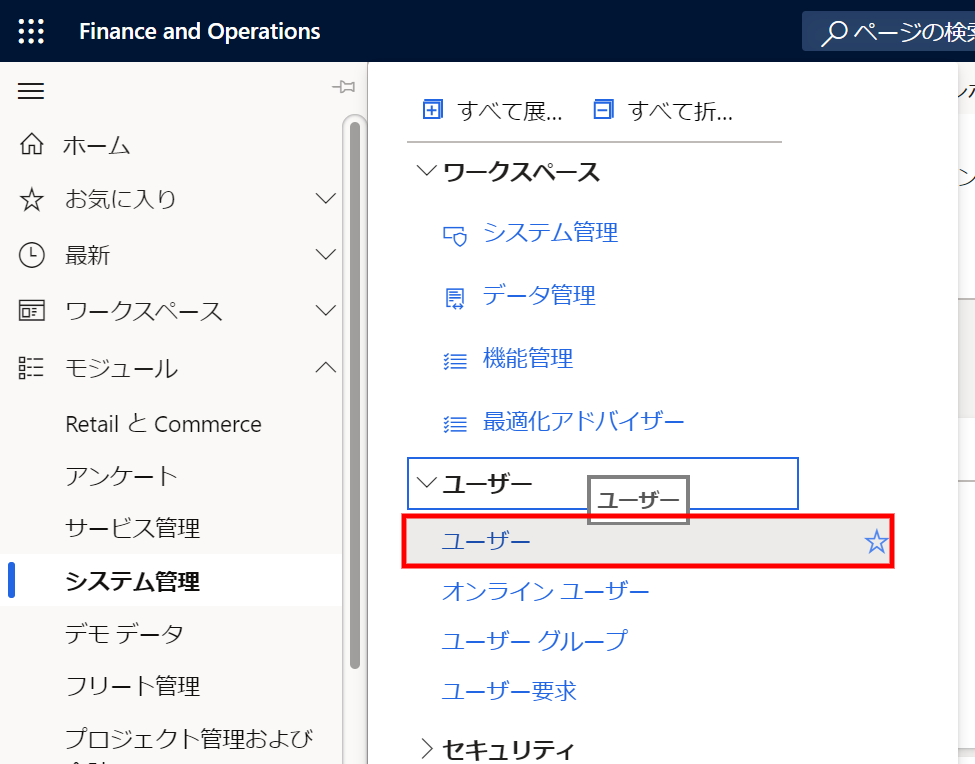Open Retail と Commerce module
This screenshot has height=764, width=975.
point(164,424)
